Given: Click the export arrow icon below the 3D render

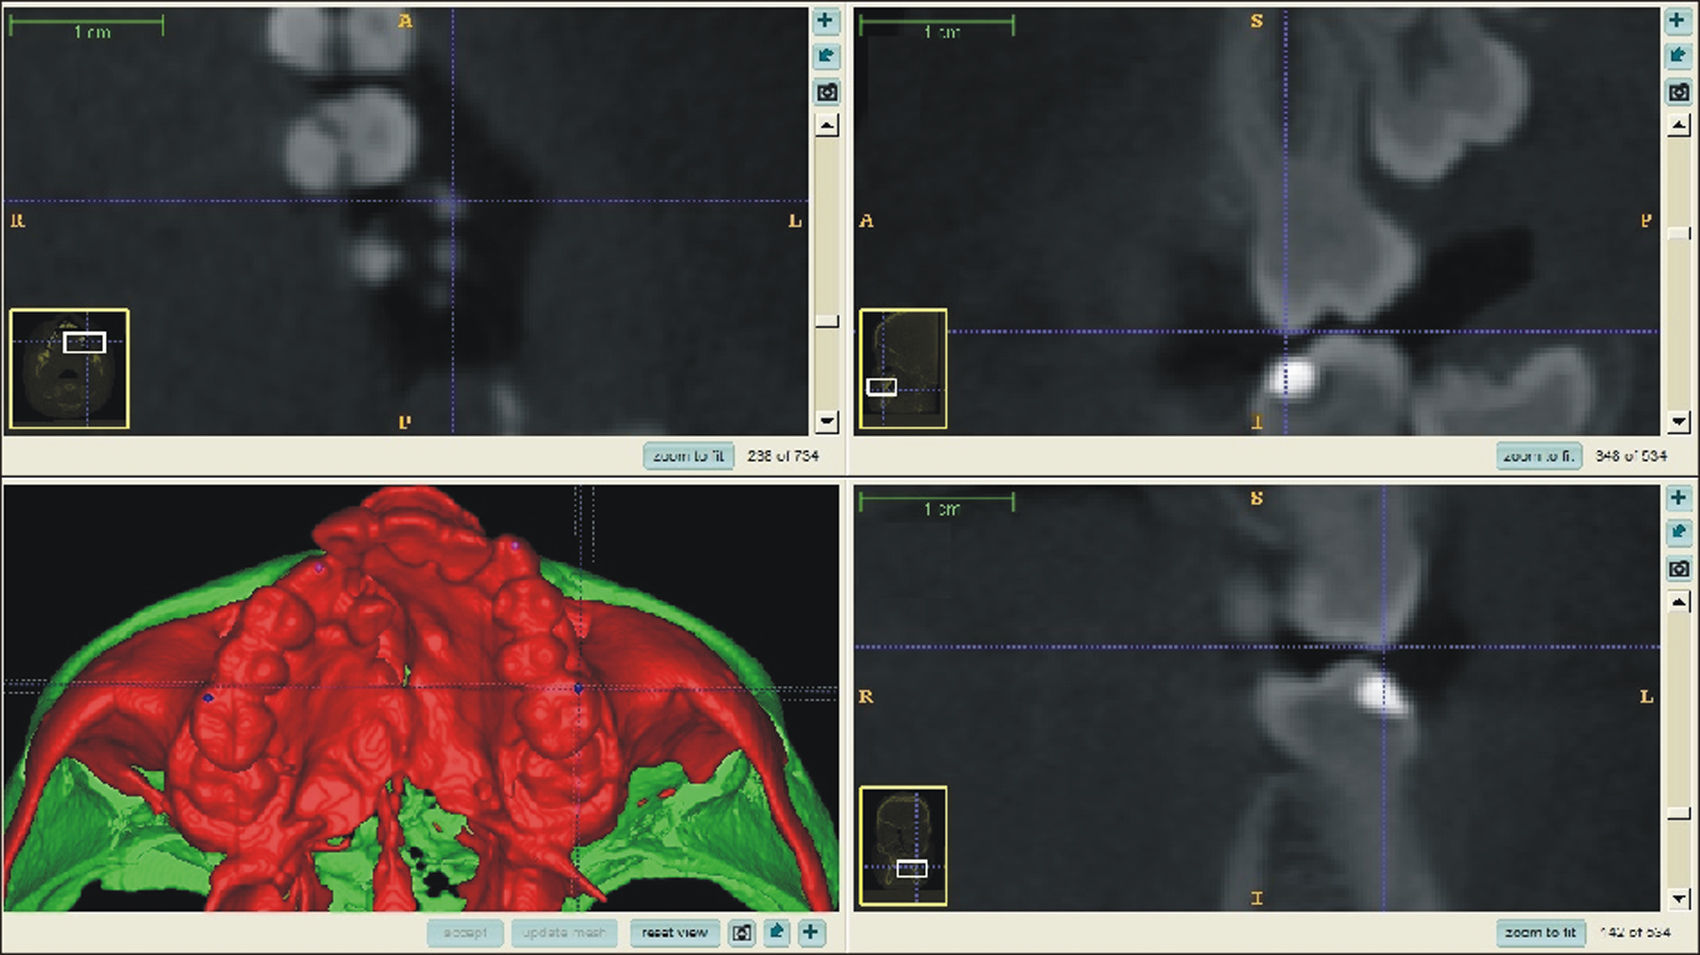Looking at the screenshot, I should tap(776, 933).
